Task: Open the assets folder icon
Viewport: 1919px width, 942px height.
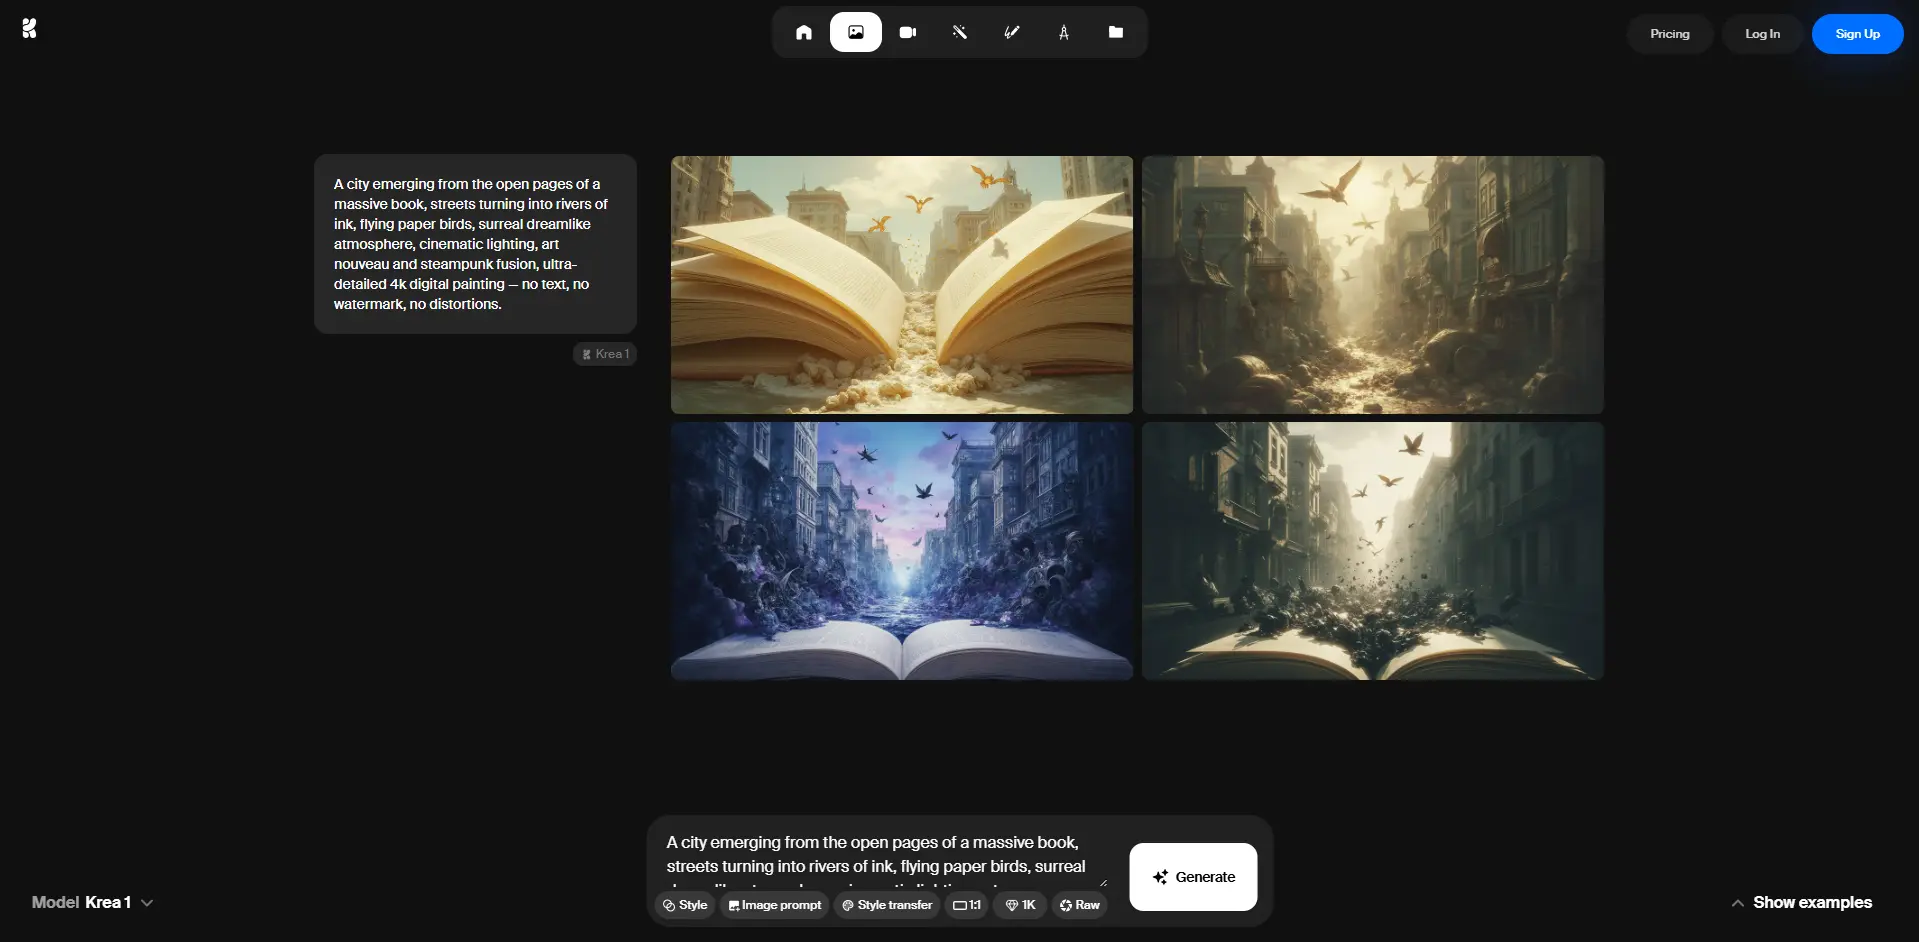Action: click(x=1115, y=32)
